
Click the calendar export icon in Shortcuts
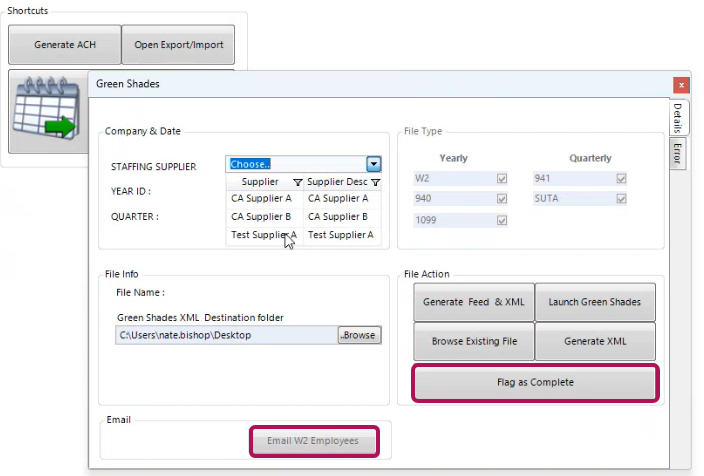(47, 108)
